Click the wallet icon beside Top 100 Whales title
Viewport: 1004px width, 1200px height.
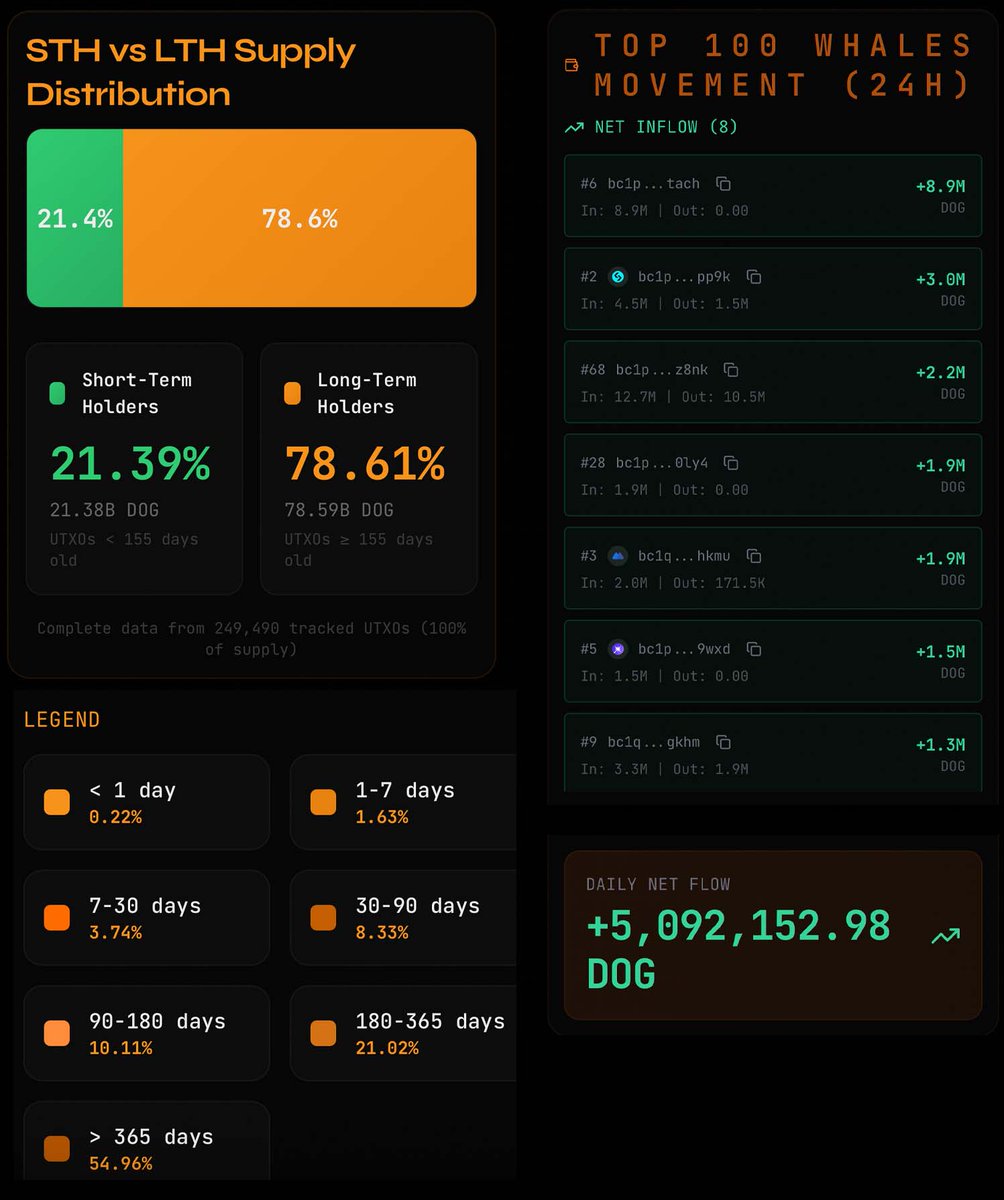(572, 65)
